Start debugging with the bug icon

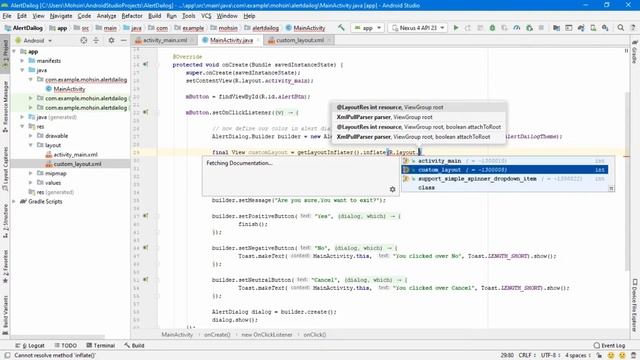pyautogui.click(x=492, y=28)
